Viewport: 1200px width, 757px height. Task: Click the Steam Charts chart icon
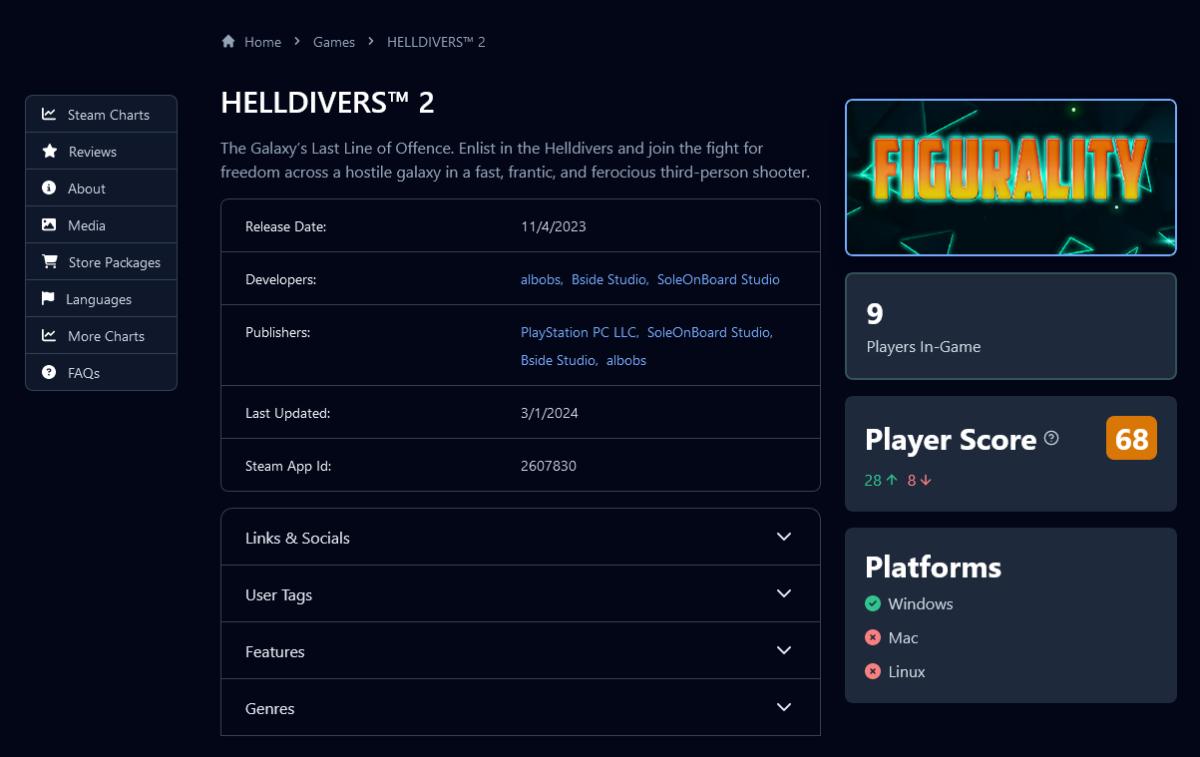49,114
